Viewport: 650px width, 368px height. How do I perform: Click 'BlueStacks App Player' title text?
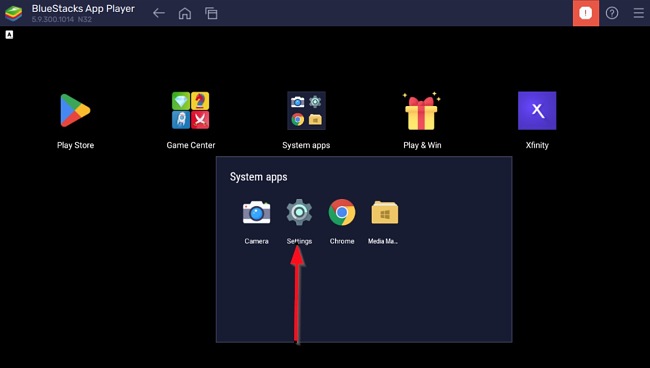point(83,8)
